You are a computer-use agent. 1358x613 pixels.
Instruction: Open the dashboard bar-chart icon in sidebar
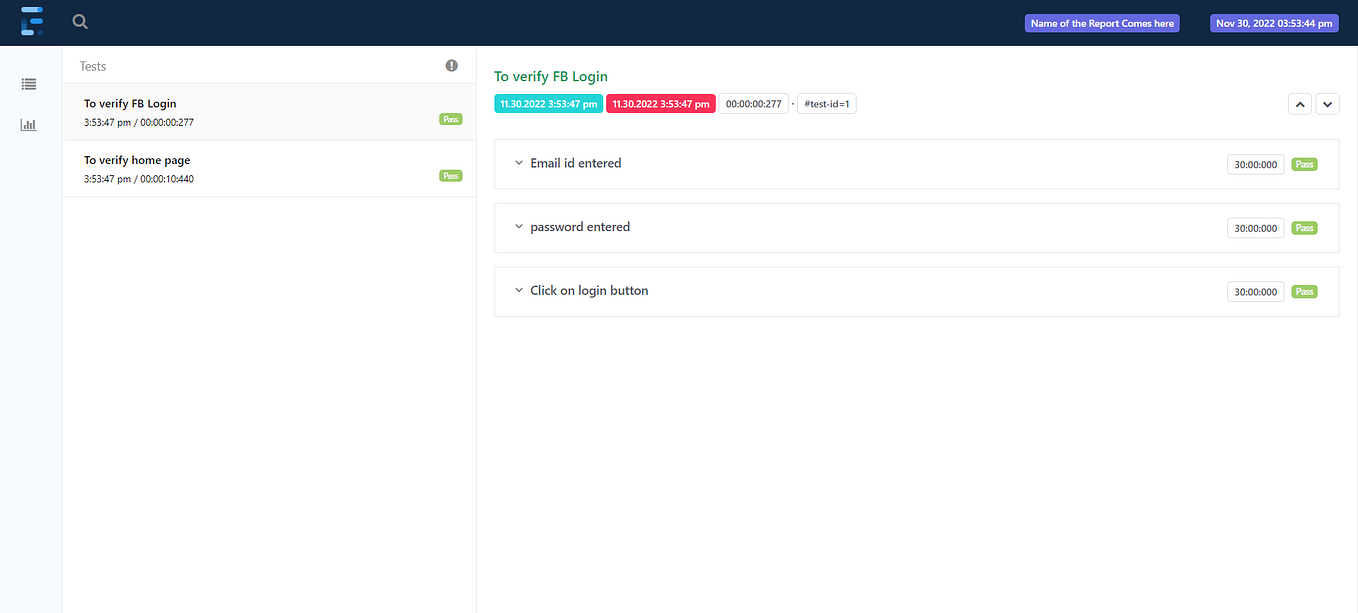[x=28, y=124]
